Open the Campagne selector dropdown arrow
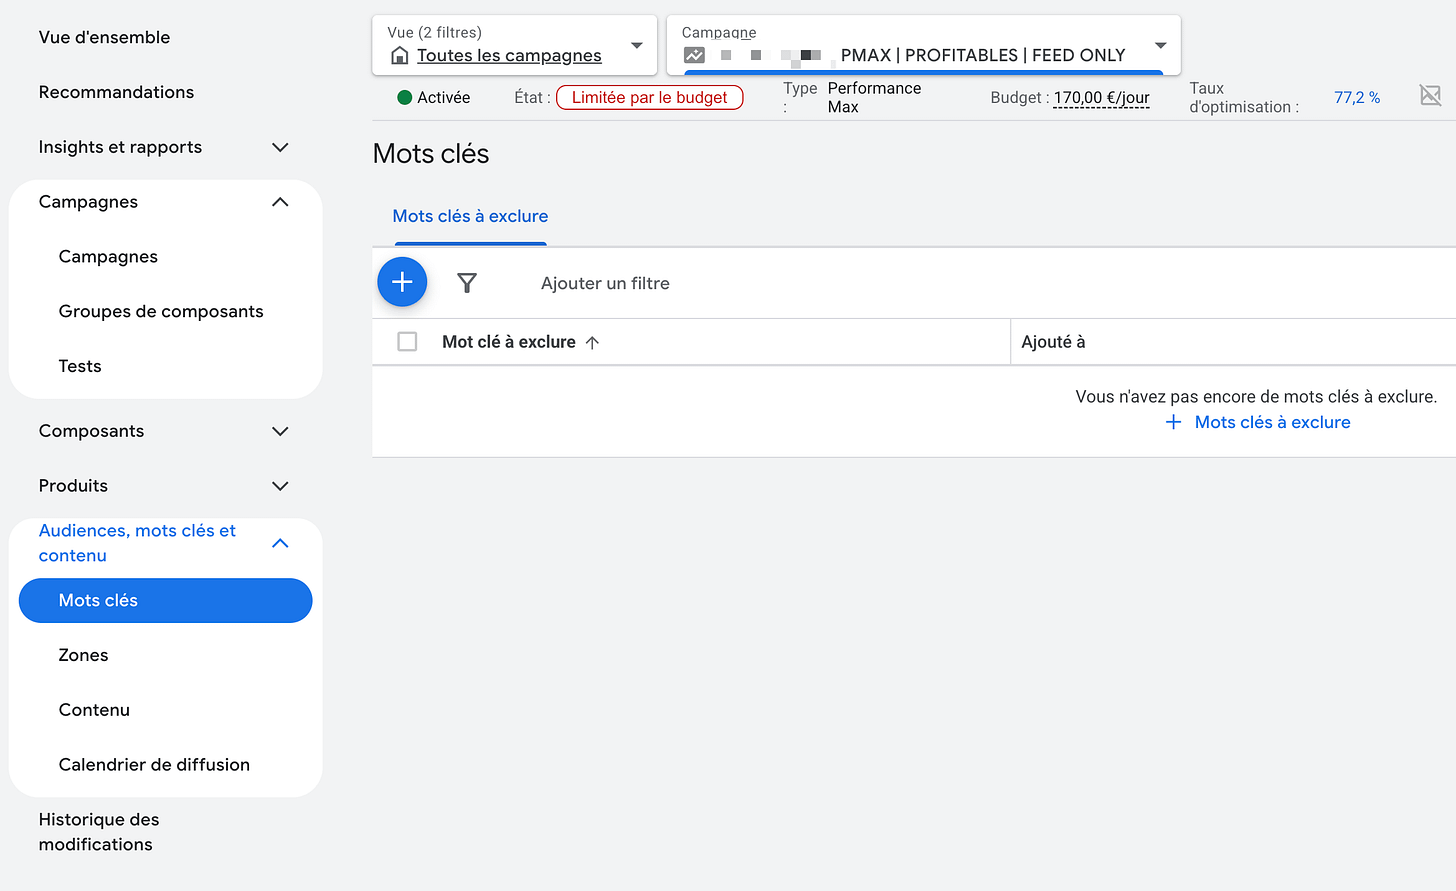The height and width of the screenshot is (891, 1456). tap(1160, 45)
